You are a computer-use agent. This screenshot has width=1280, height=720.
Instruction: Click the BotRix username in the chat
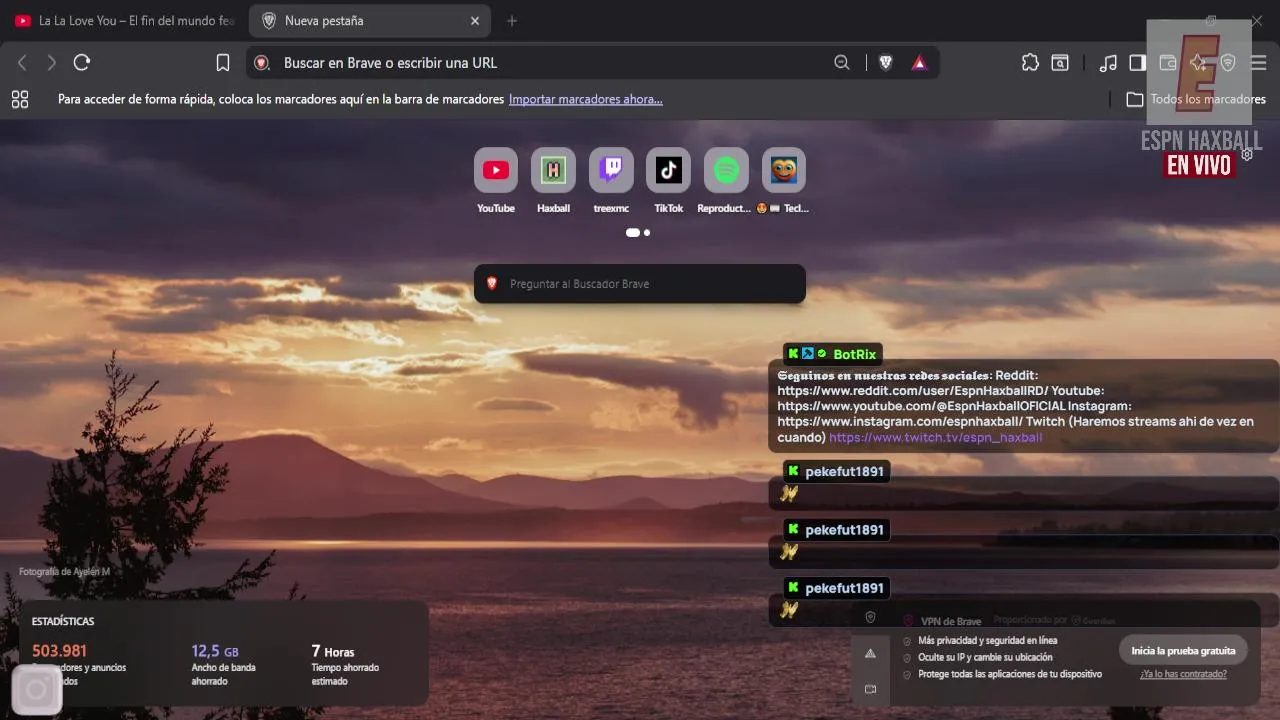coord(855,354)
